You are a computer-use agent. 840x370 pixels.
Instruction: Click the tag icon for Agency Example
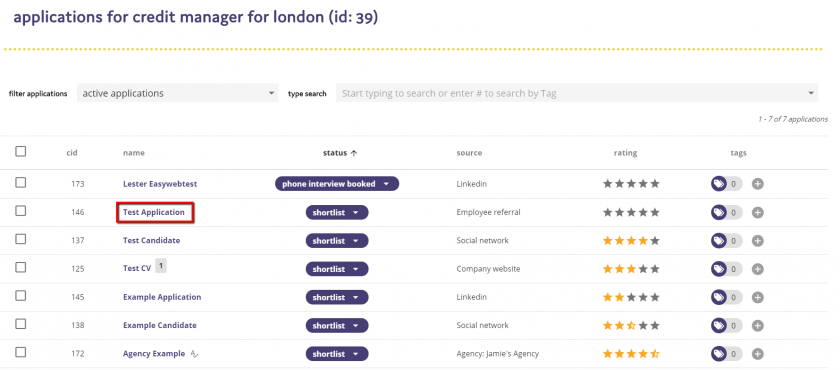pyautogui.click(x=718, y=354)
